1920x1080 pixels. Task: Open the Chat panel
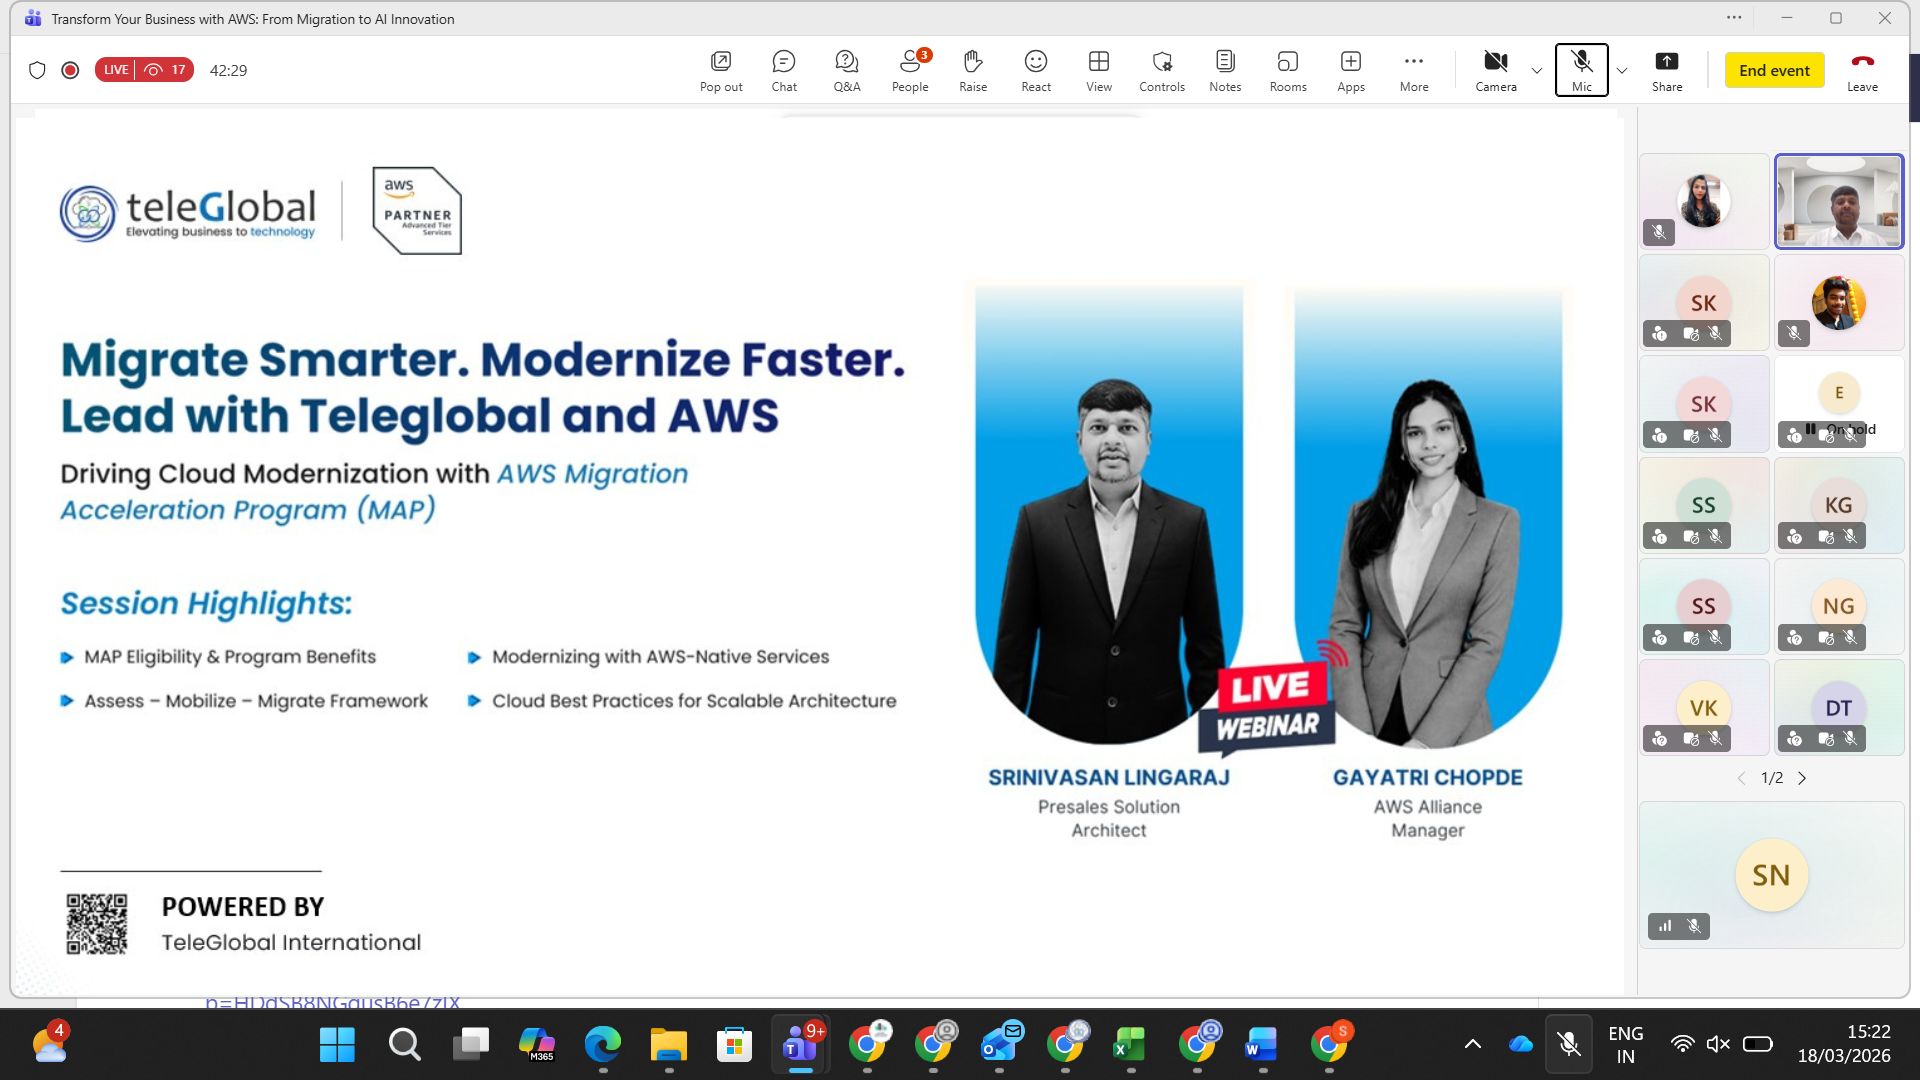784,70
